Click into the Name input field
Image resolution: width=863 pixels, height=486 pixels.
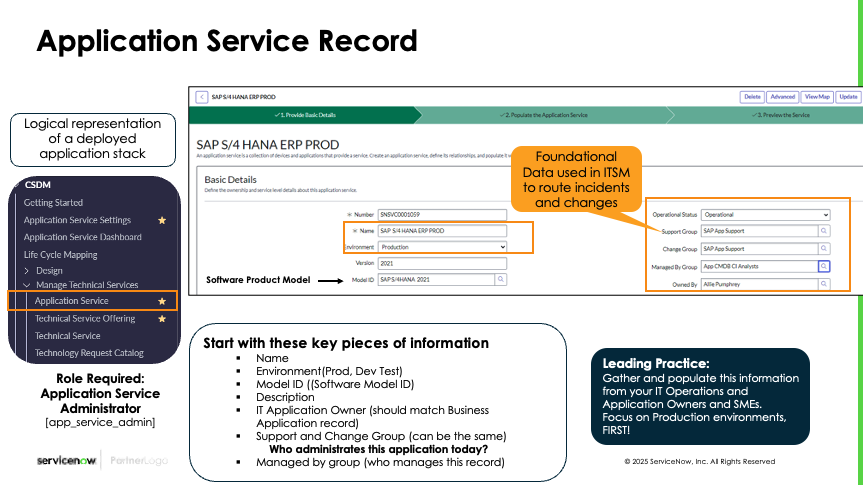point(442,231)
